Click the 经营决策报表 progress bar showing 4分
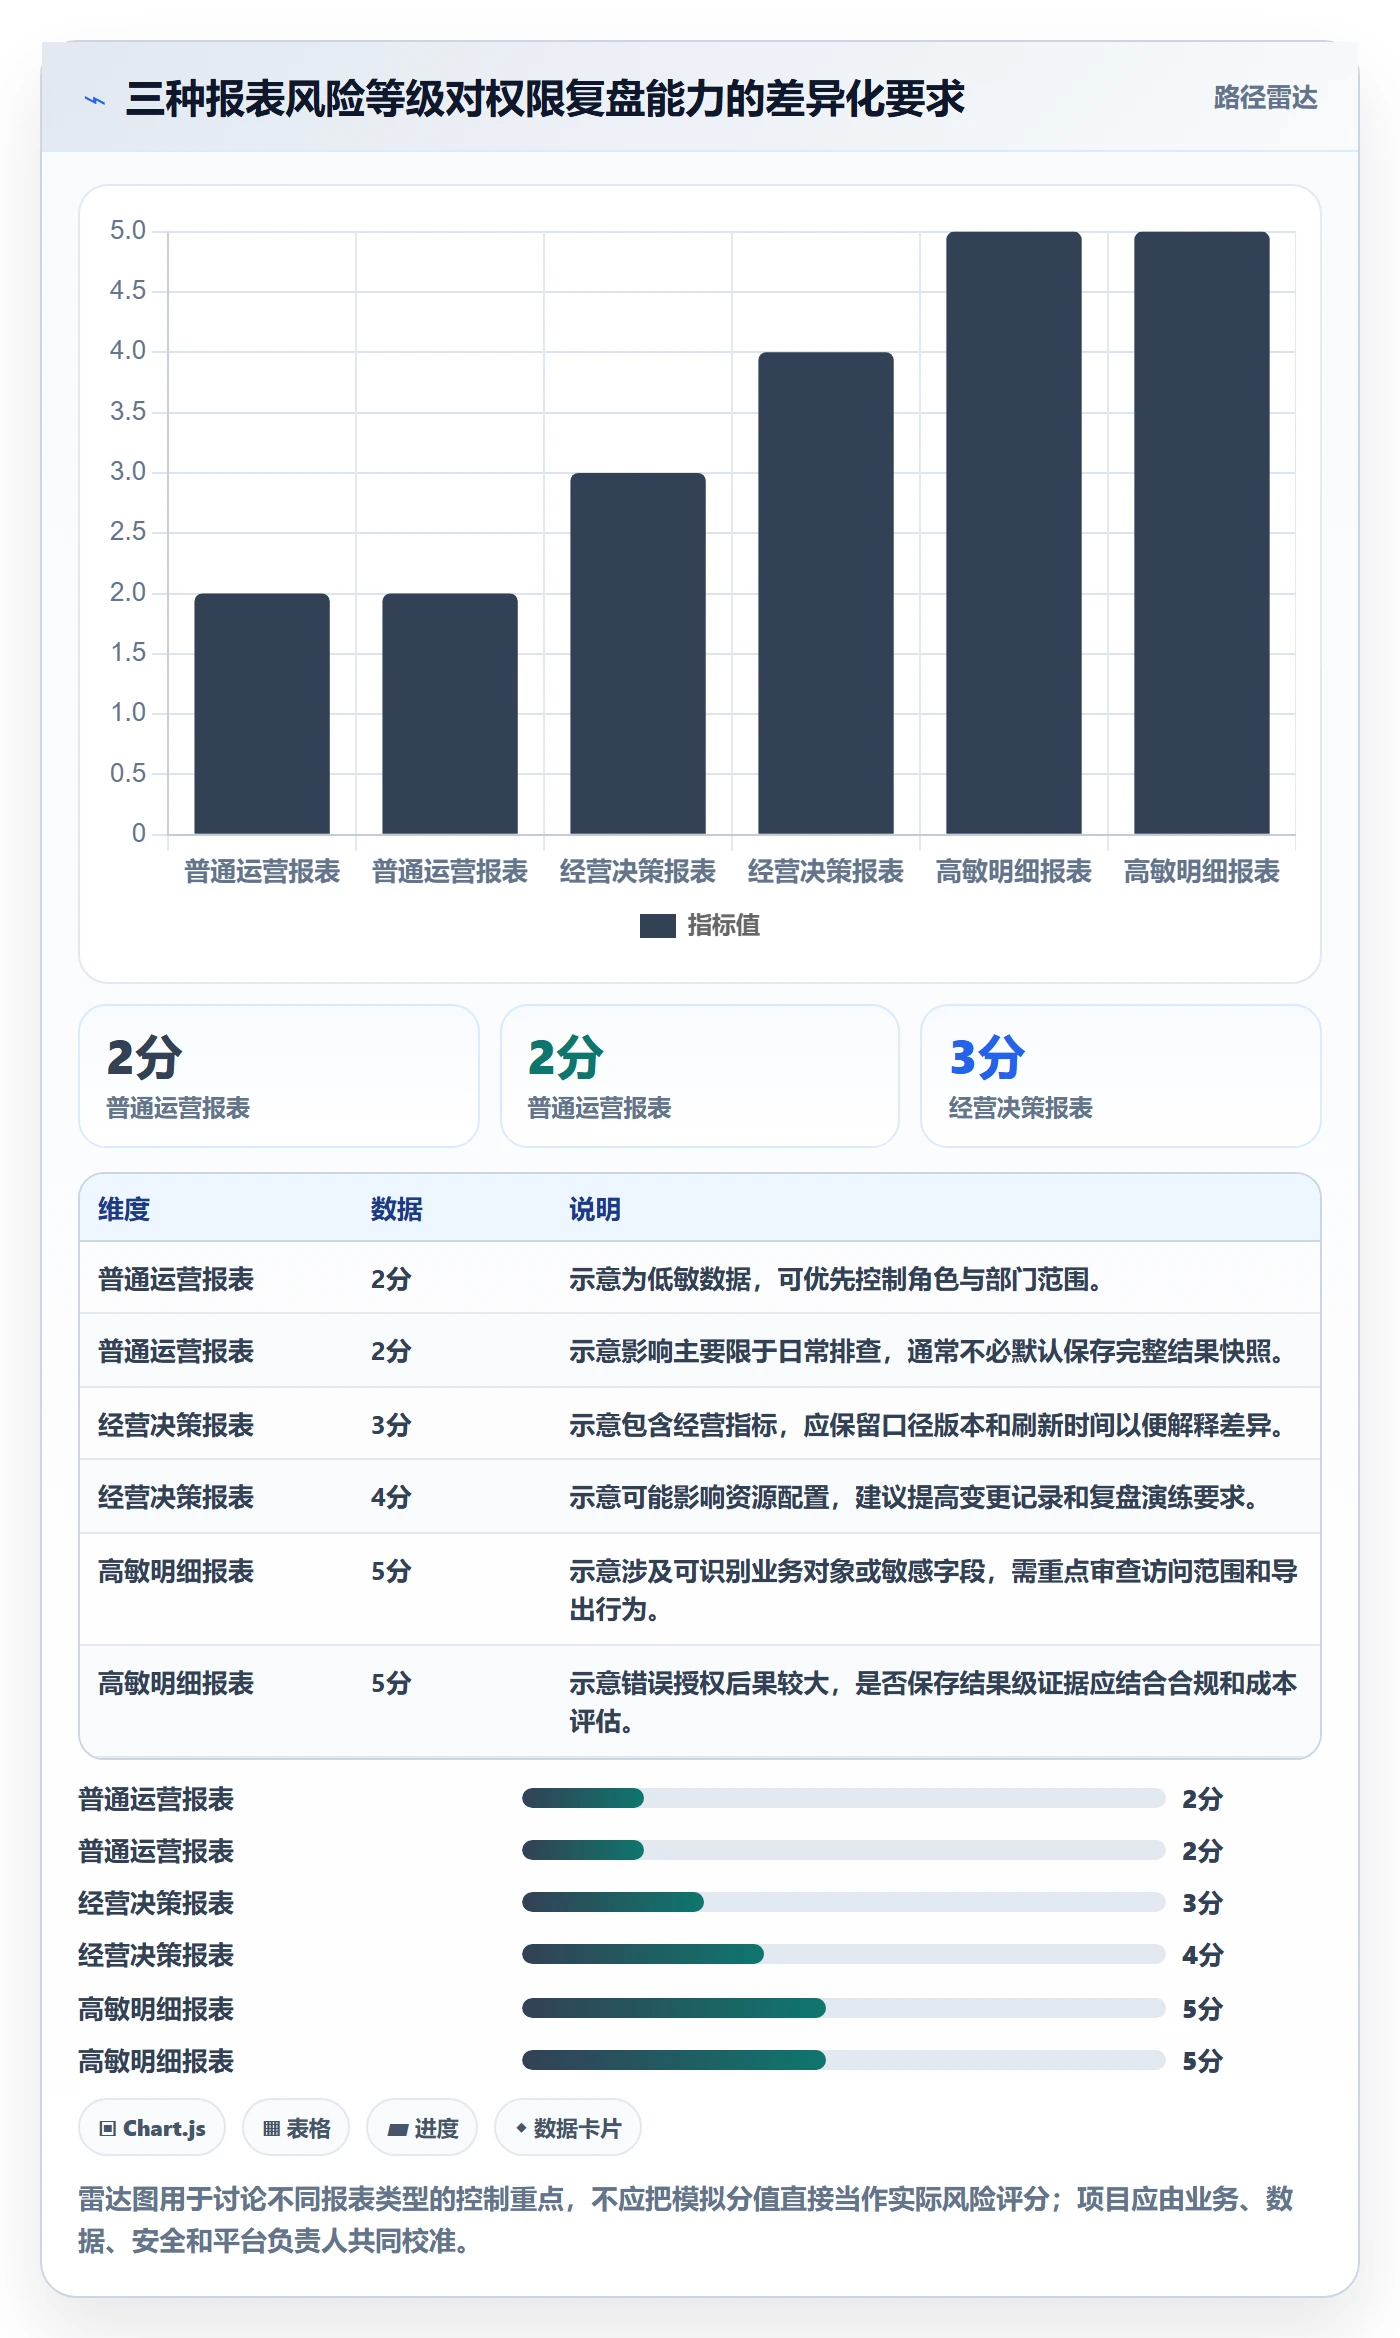 point(843,1954)
